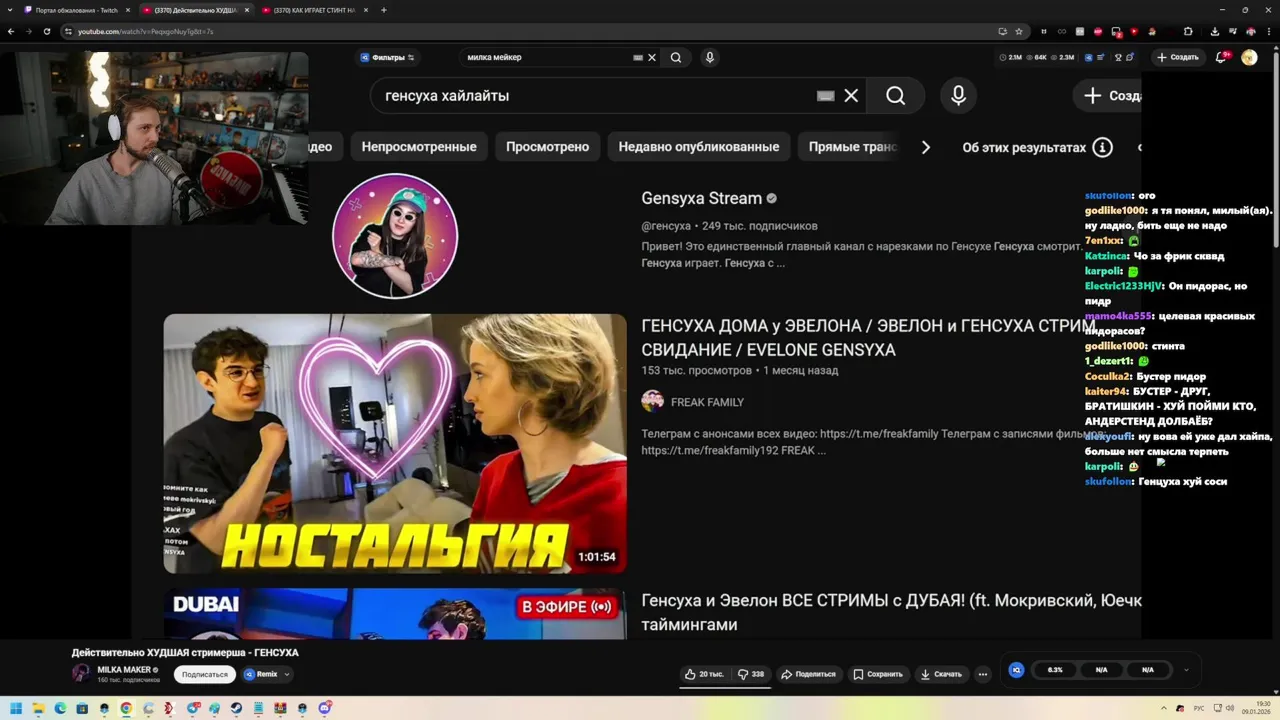
Task: Click the 'Поделиться' share button
Action: click(808, 674)
